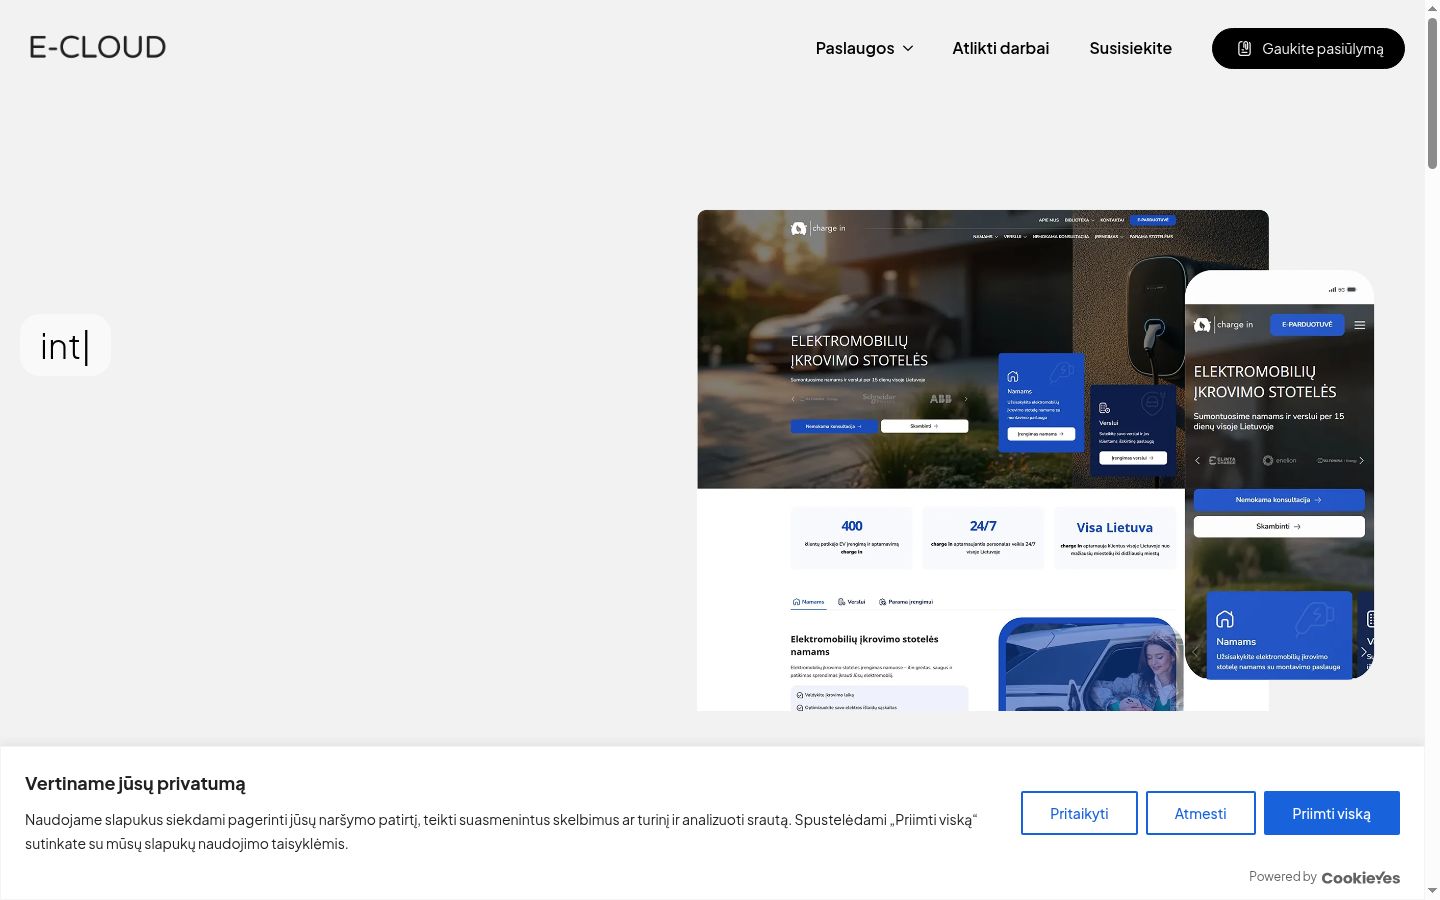Go to the Susisiekite page
The image size is (1440, 900).
coord(1130,48)
